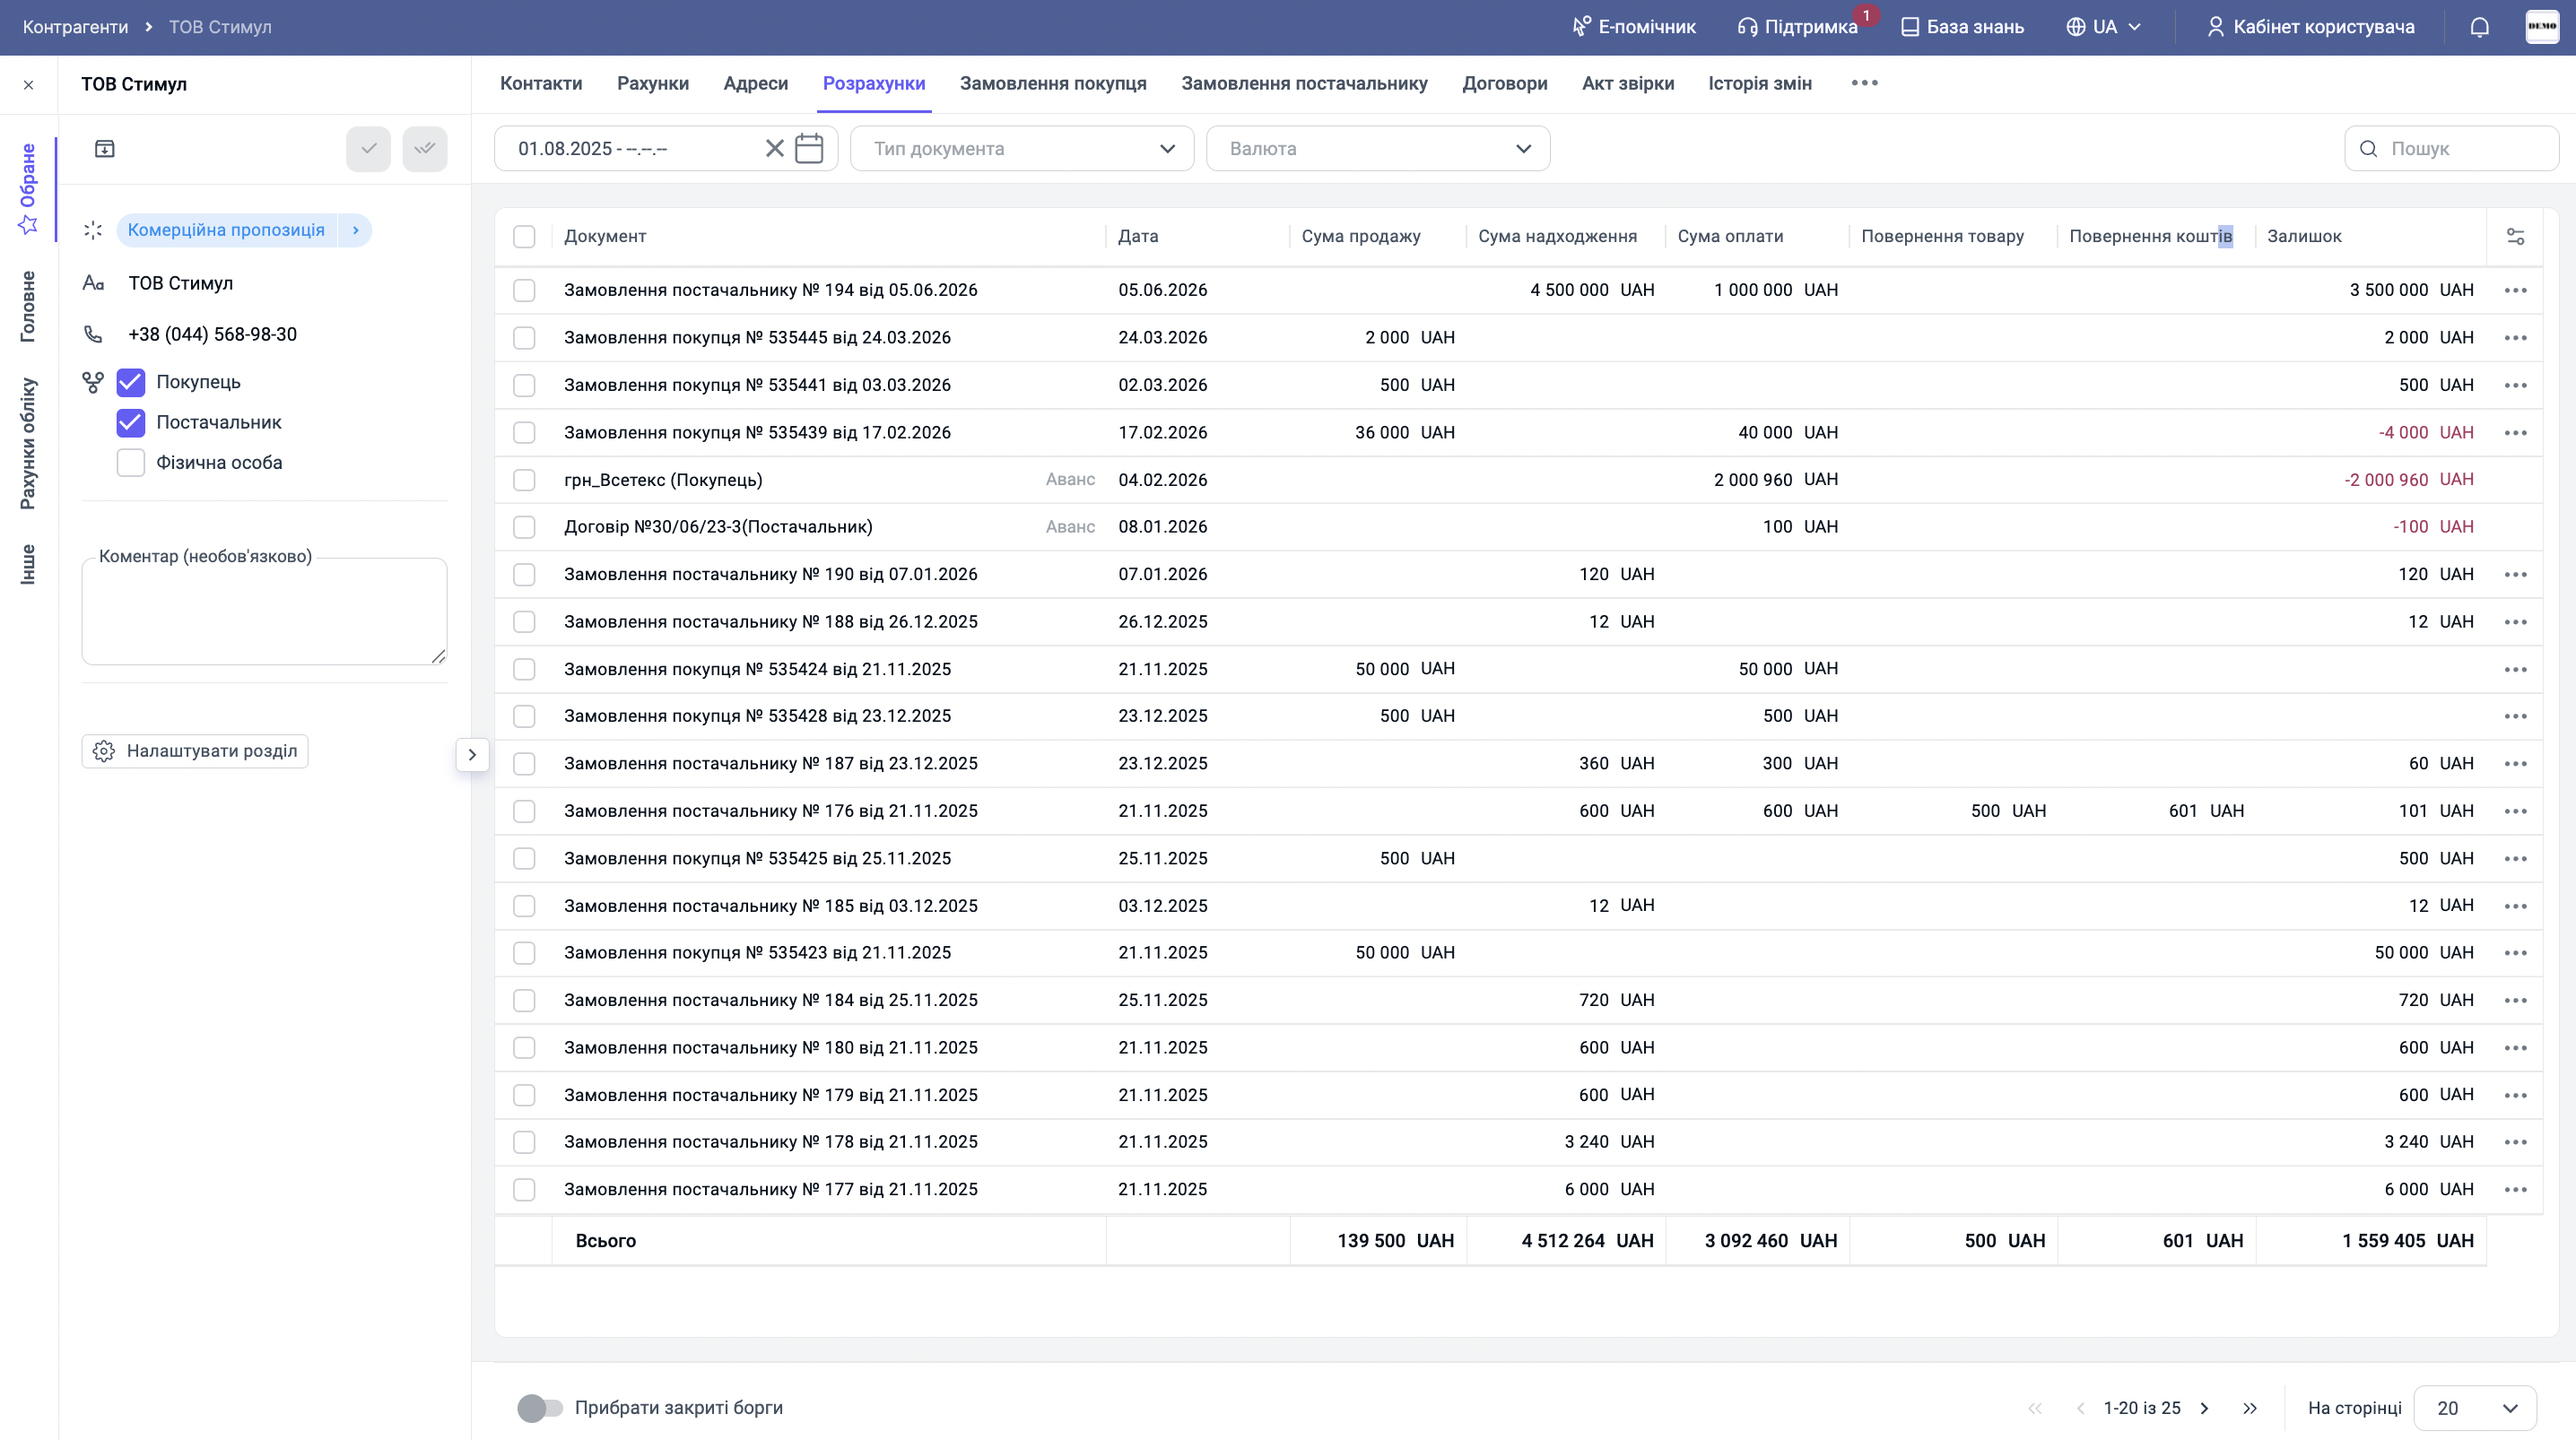Click the save-and-close double checkmark icon
The width and height of the screenshot is (2576, 1440).
click(425, 149)
